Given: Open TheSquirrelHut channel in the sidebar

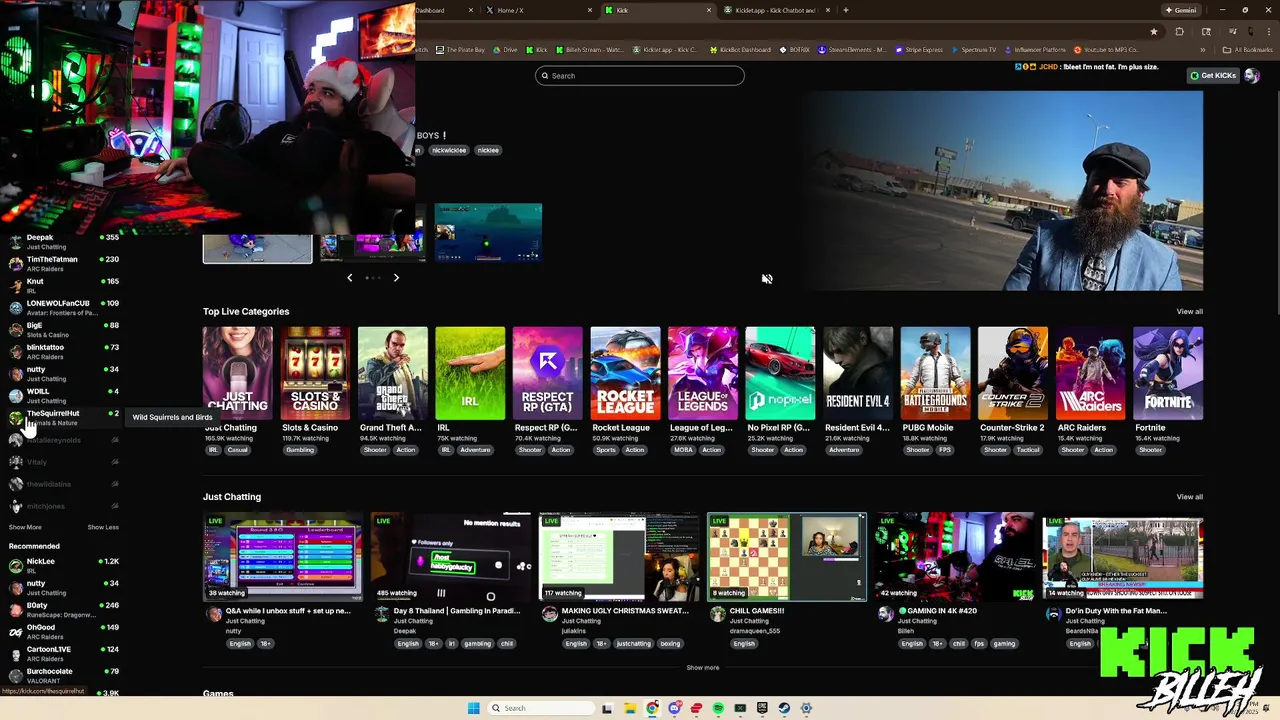Looking at the screenshot, I should (x=64, y=418).
